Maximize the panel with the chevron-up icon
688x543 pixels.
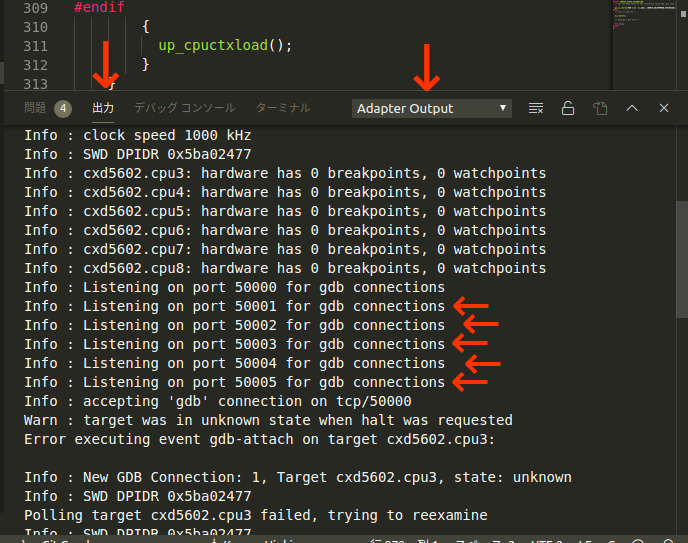tap(632, 108)
